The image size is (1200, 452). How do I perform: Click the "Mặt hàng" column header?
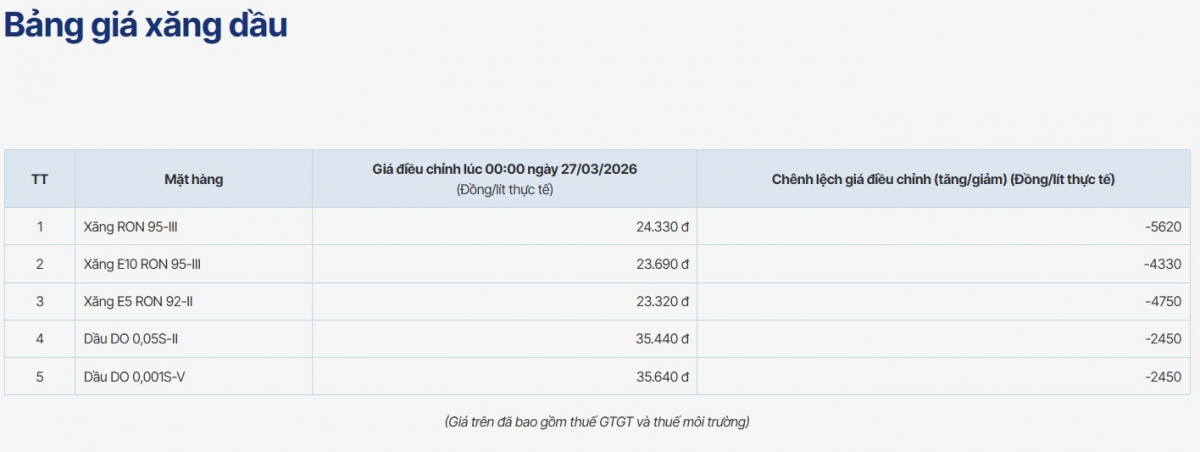point(193,179)
